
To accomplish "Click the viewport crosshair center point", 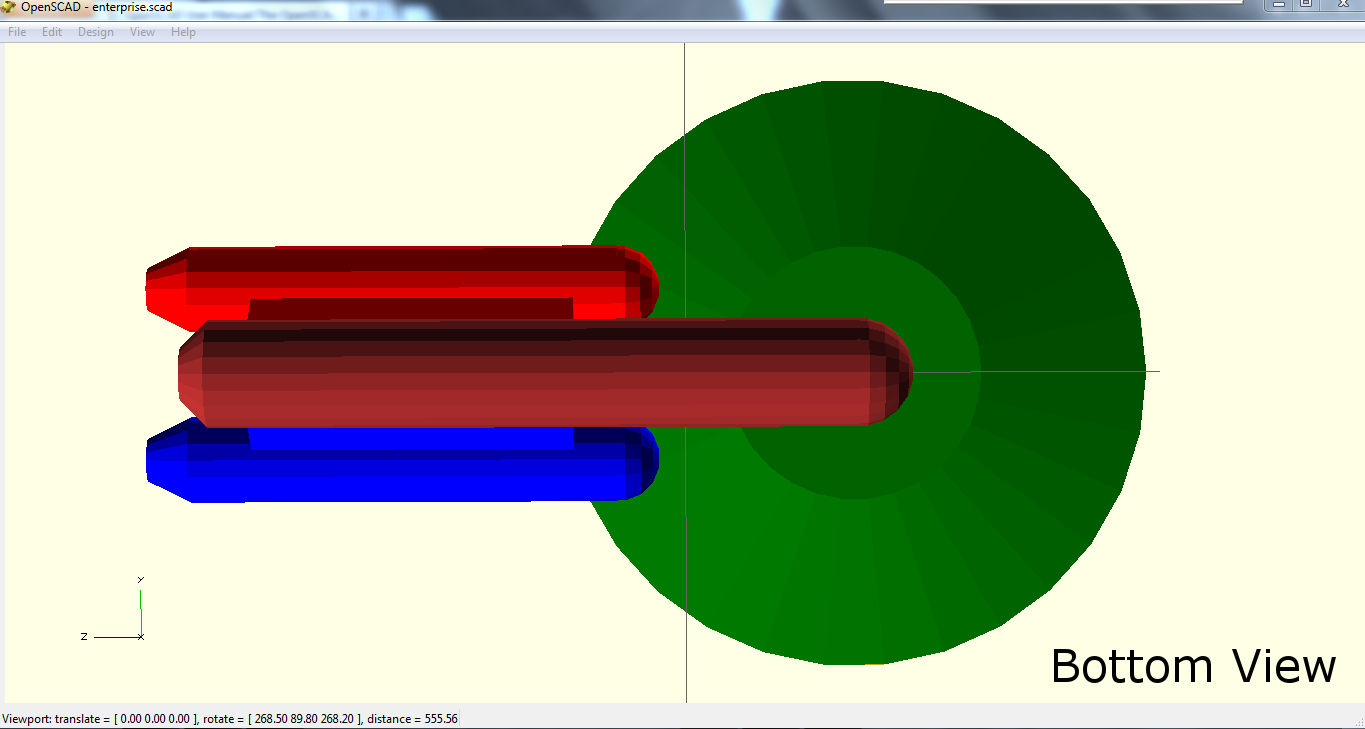I will pos(686,372).
